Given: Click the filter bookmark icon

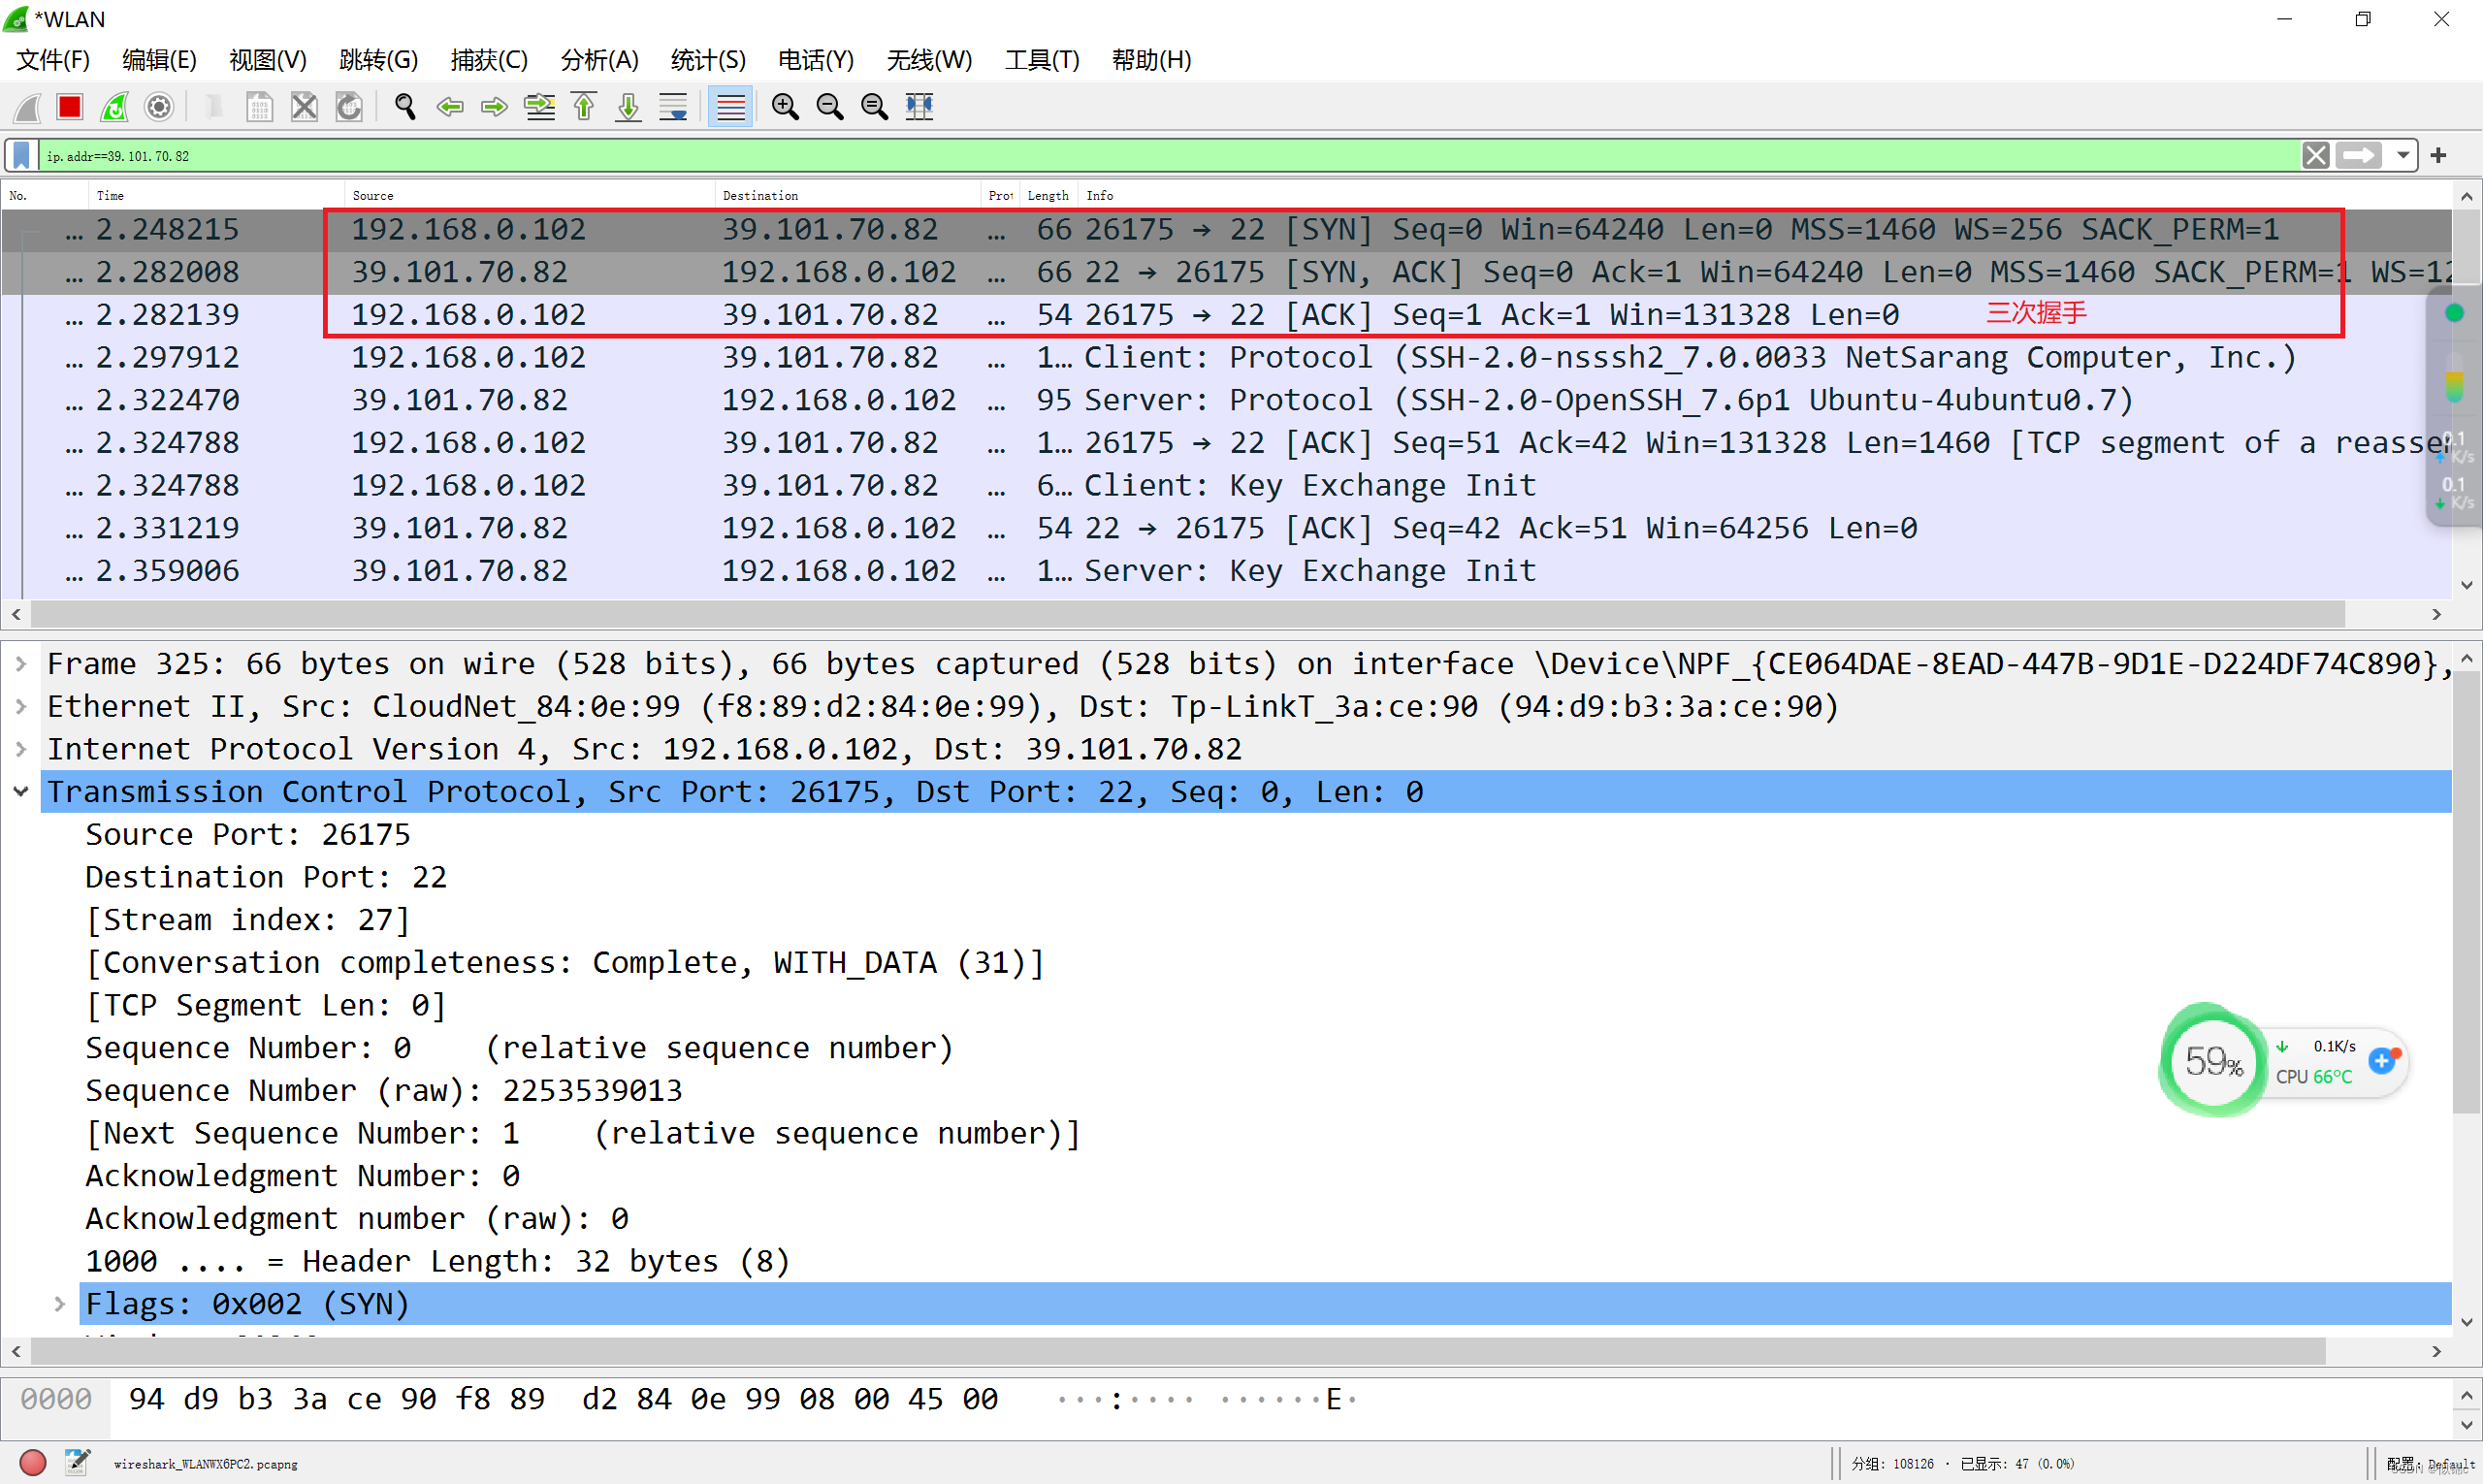Looking at the screenshot, I should tap(21, 155).
